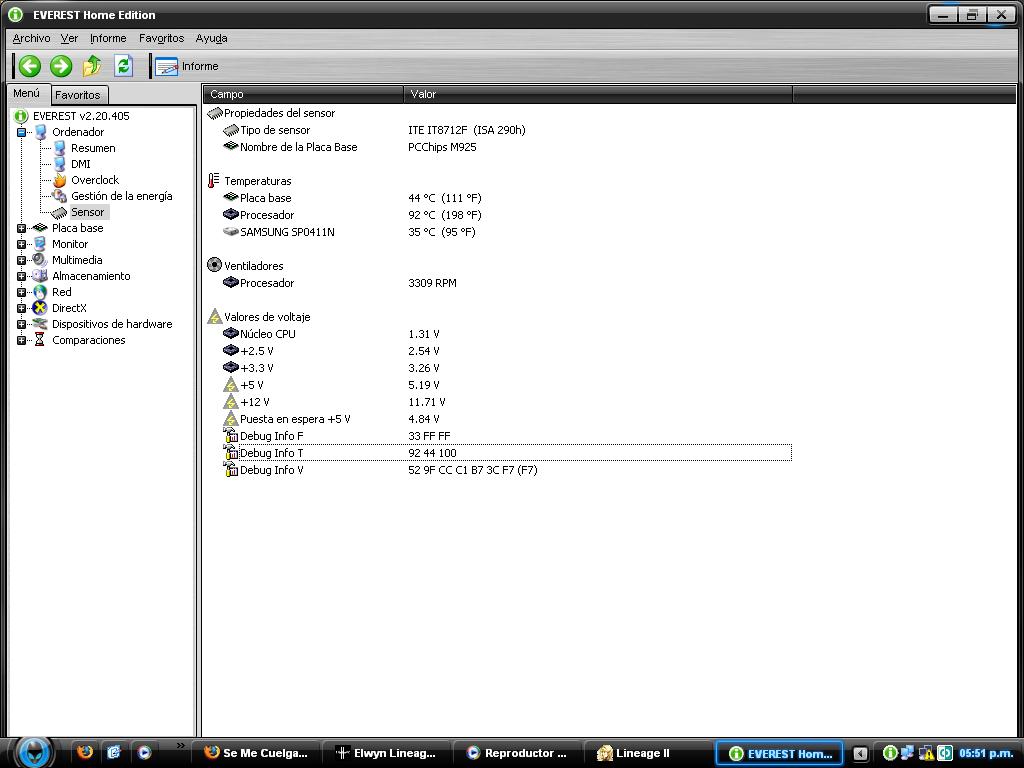Expand the Dispositivos de hardware node
1024x768 pixels.
21,324
